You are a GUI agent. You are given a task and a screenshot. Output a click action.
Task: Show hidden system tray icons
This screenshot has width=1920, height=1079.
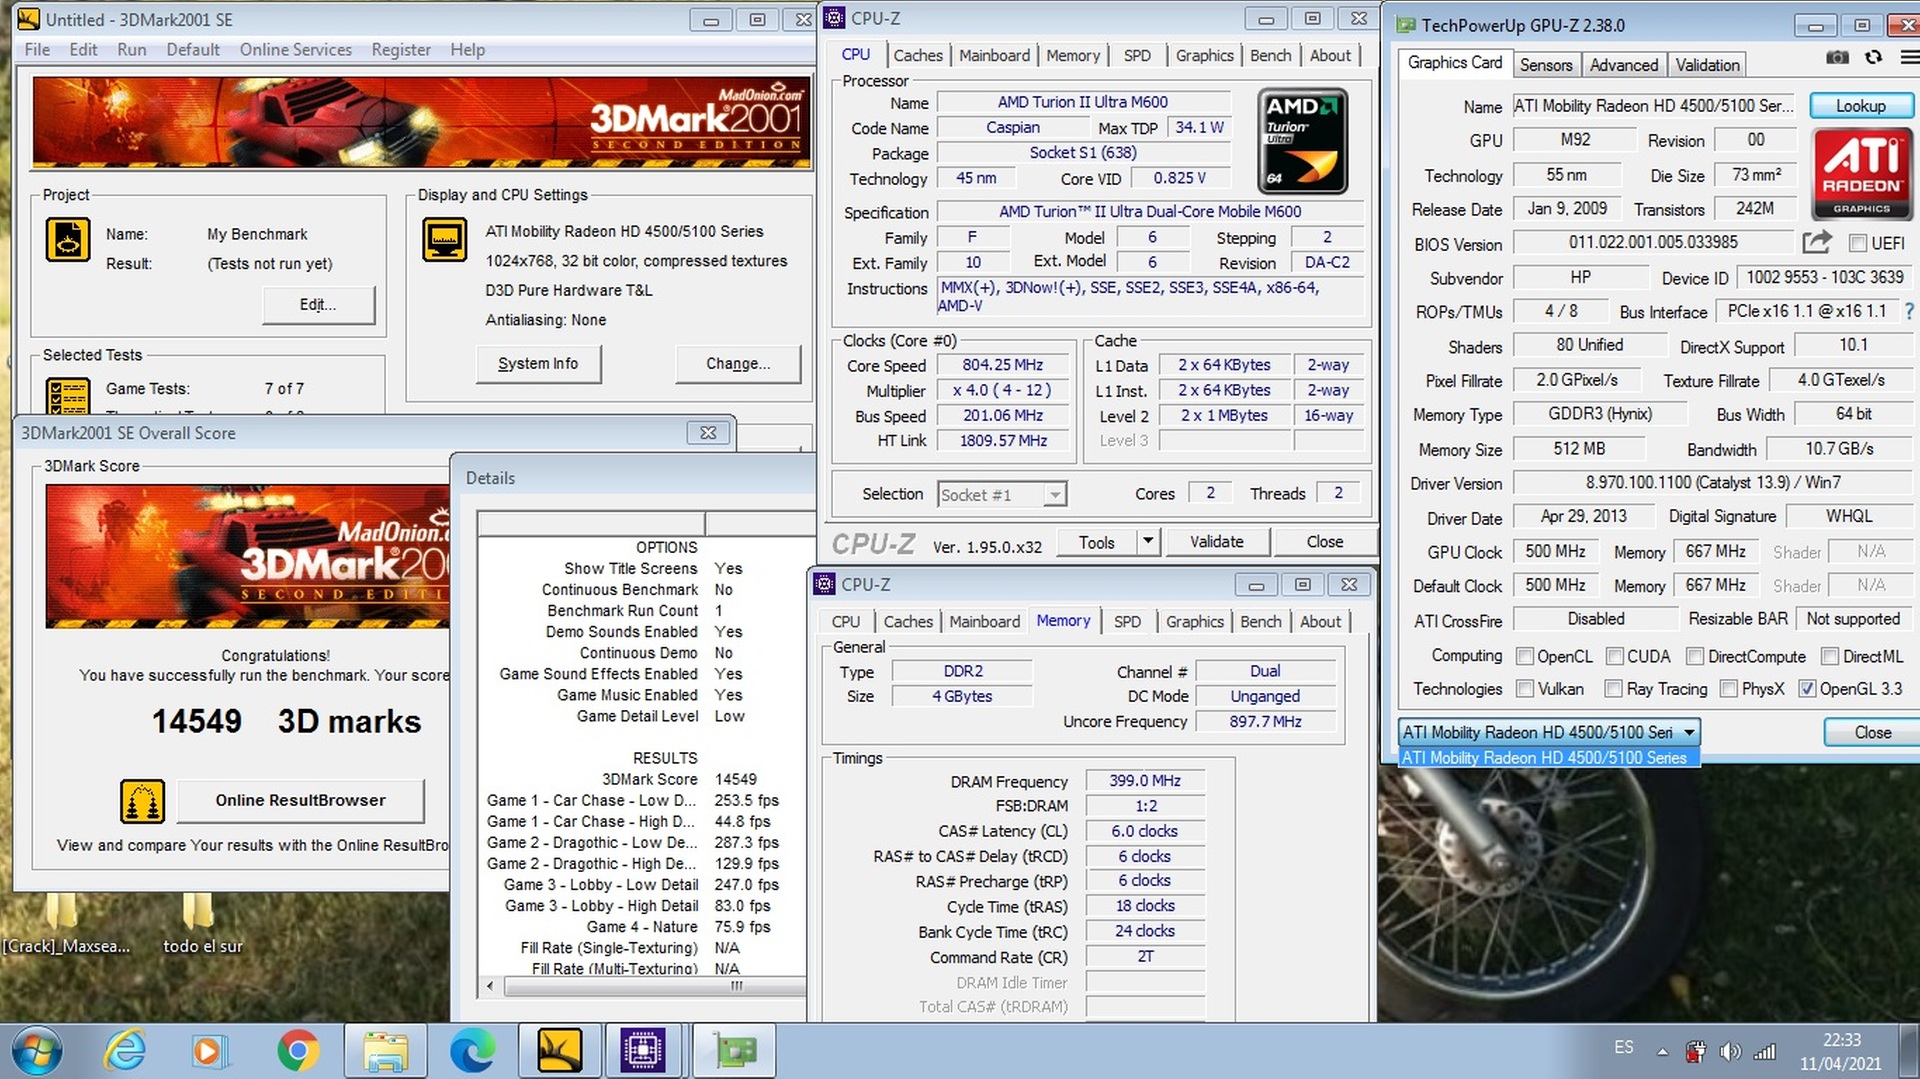pos(1662,1052)
